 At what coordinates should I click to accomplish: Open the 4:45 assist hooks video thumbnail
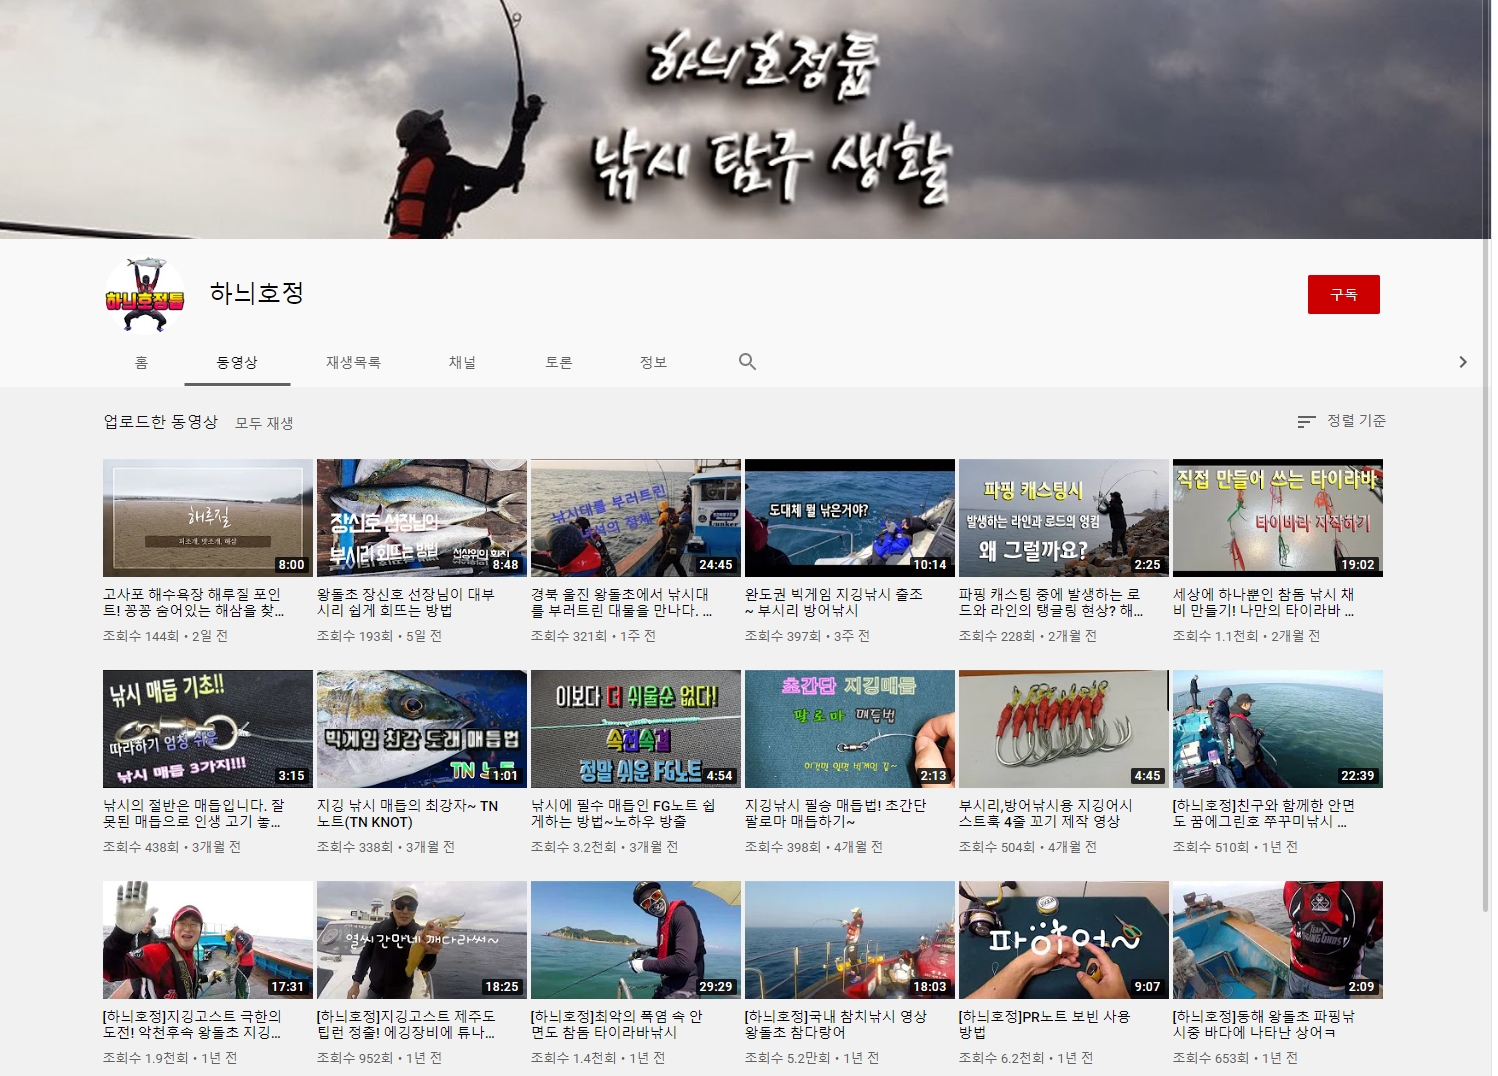point(1063,729)
